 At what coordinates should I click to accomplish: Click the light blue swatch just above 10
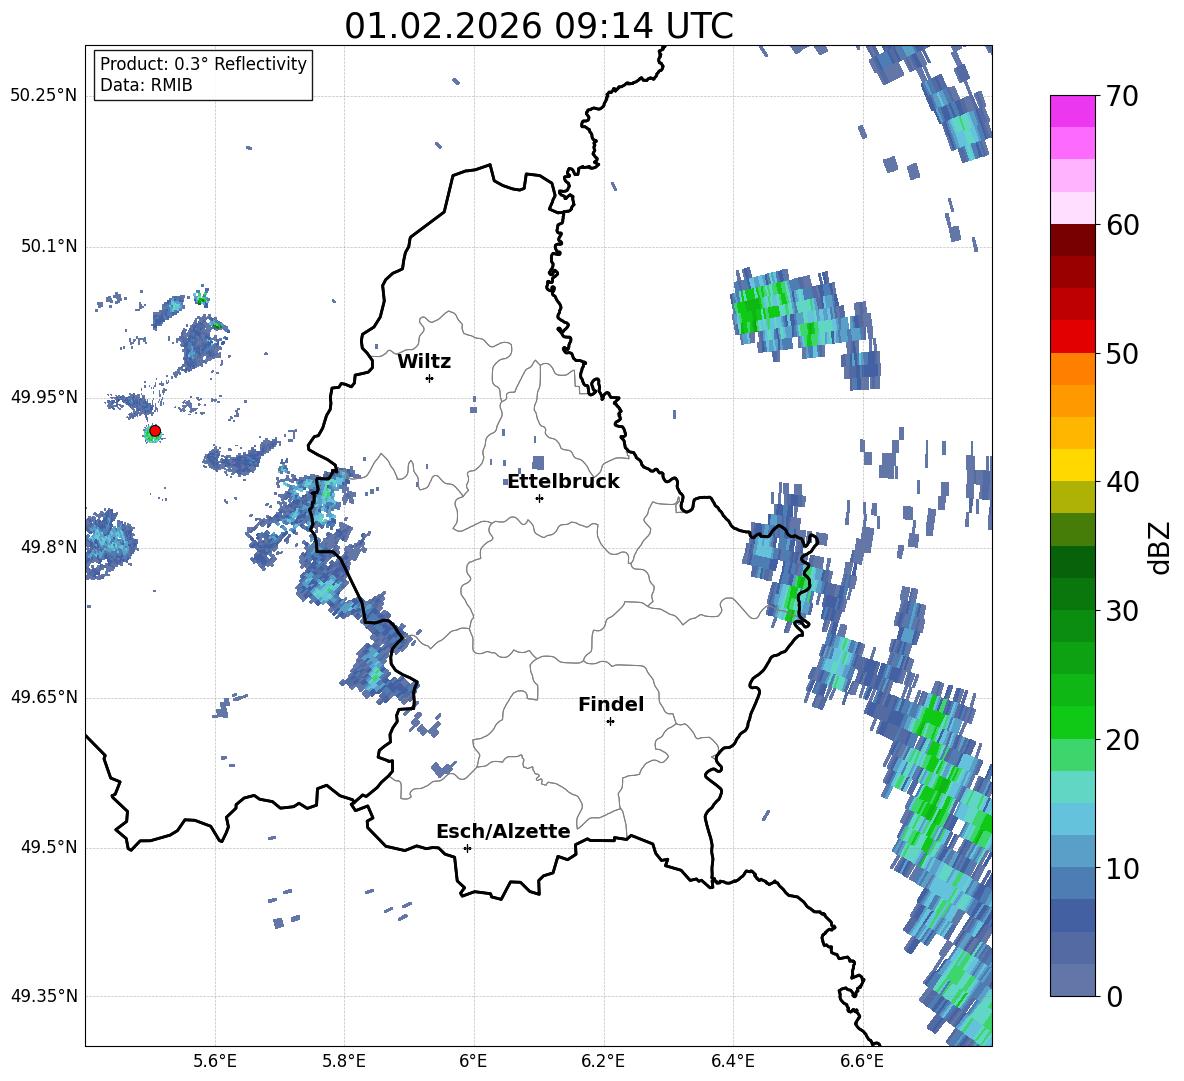1072,852
